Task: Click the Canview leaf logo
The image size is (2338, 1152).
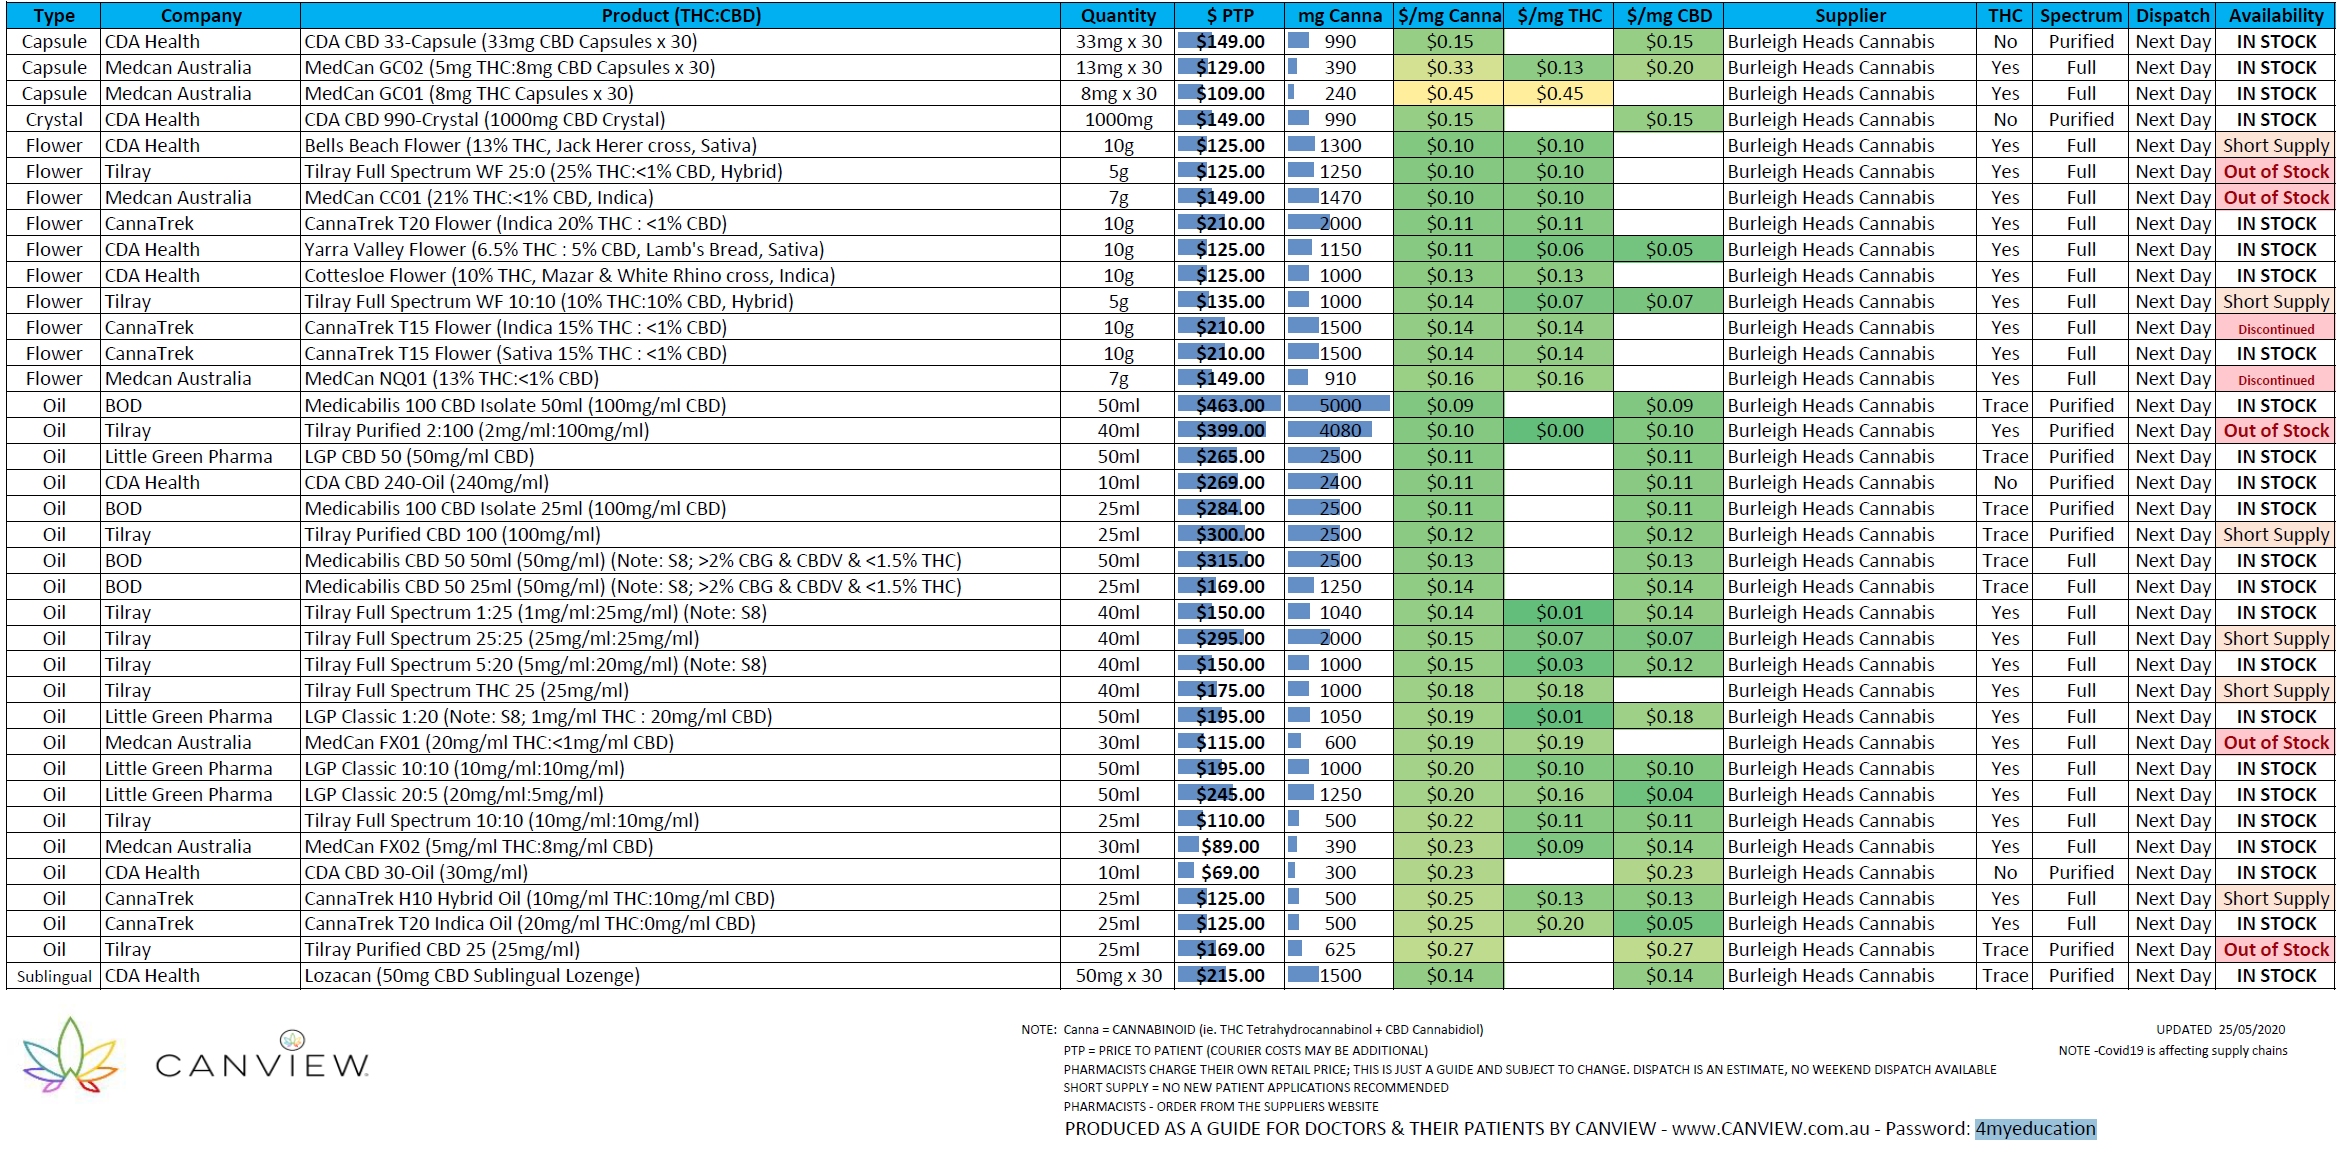Action: pyautogui.click(x=70, y=1054)
